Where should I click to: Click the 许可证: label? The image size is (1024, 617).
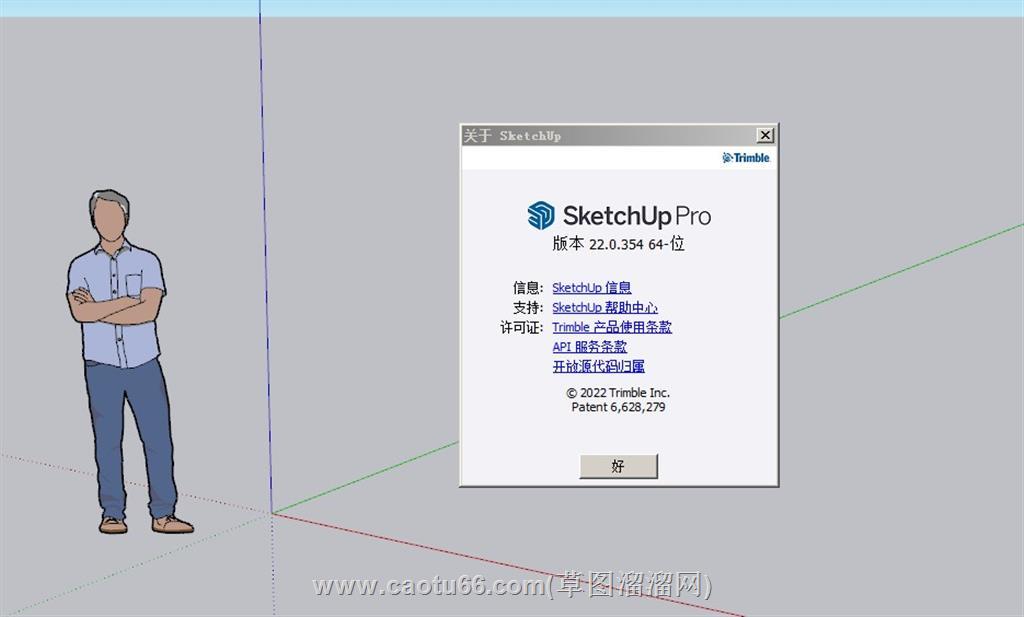pyautogui.click(x=522, y=327)
